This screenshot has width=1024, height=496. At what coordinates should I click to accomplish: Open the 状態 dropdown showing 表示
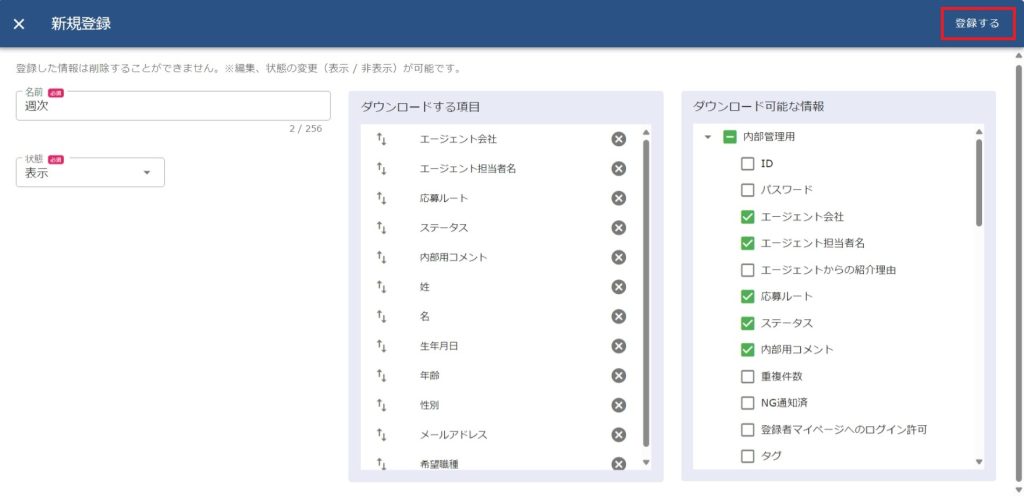[x=90, y=173]
